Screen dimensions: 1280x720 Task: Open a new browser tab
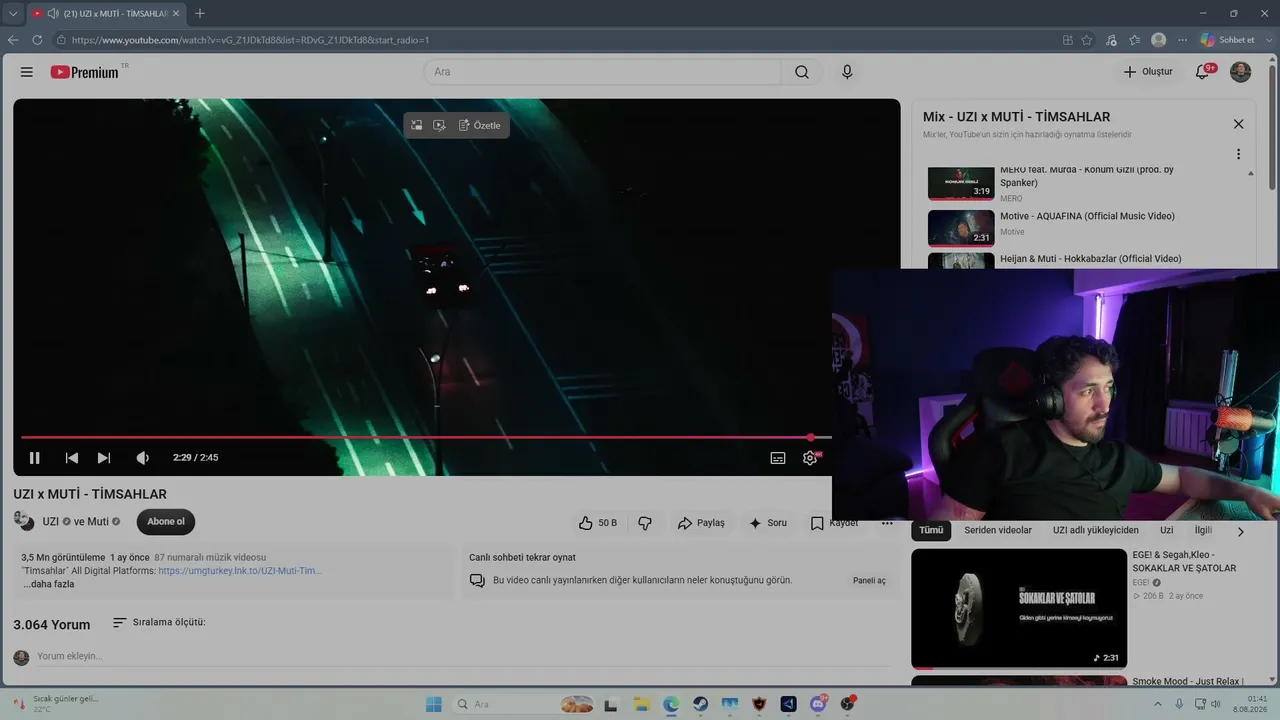click(200, 13)
